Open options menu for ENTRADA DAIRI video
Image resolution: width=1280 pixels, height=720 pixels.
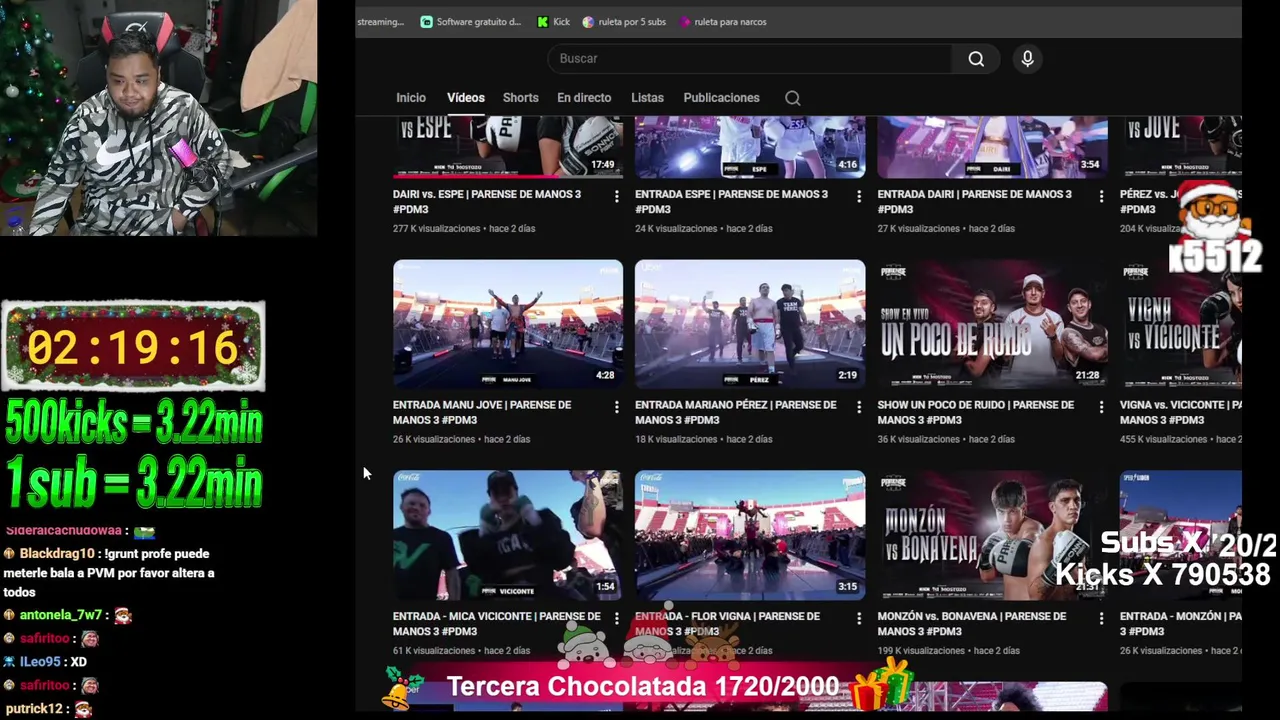(1101, 197)
